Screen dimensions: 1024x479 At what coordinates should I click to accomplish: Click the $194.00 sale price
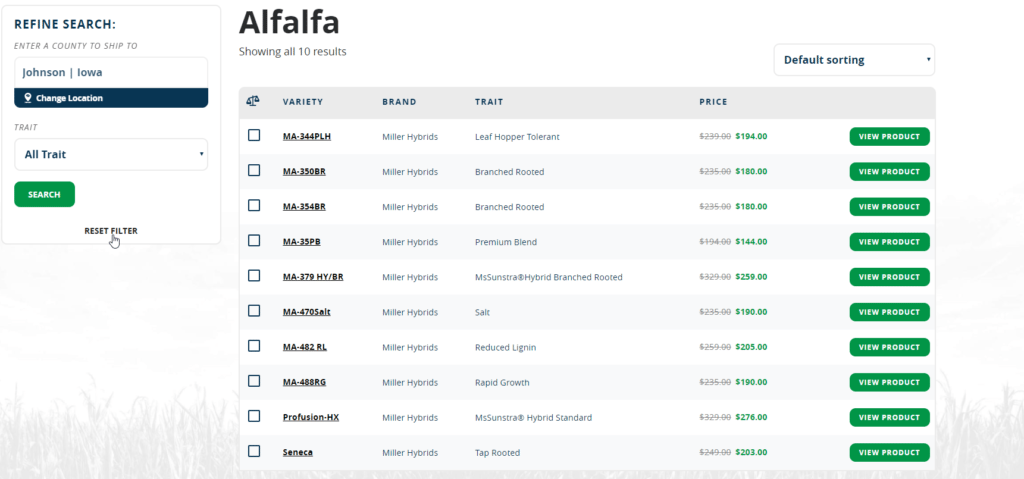[751, 137]
